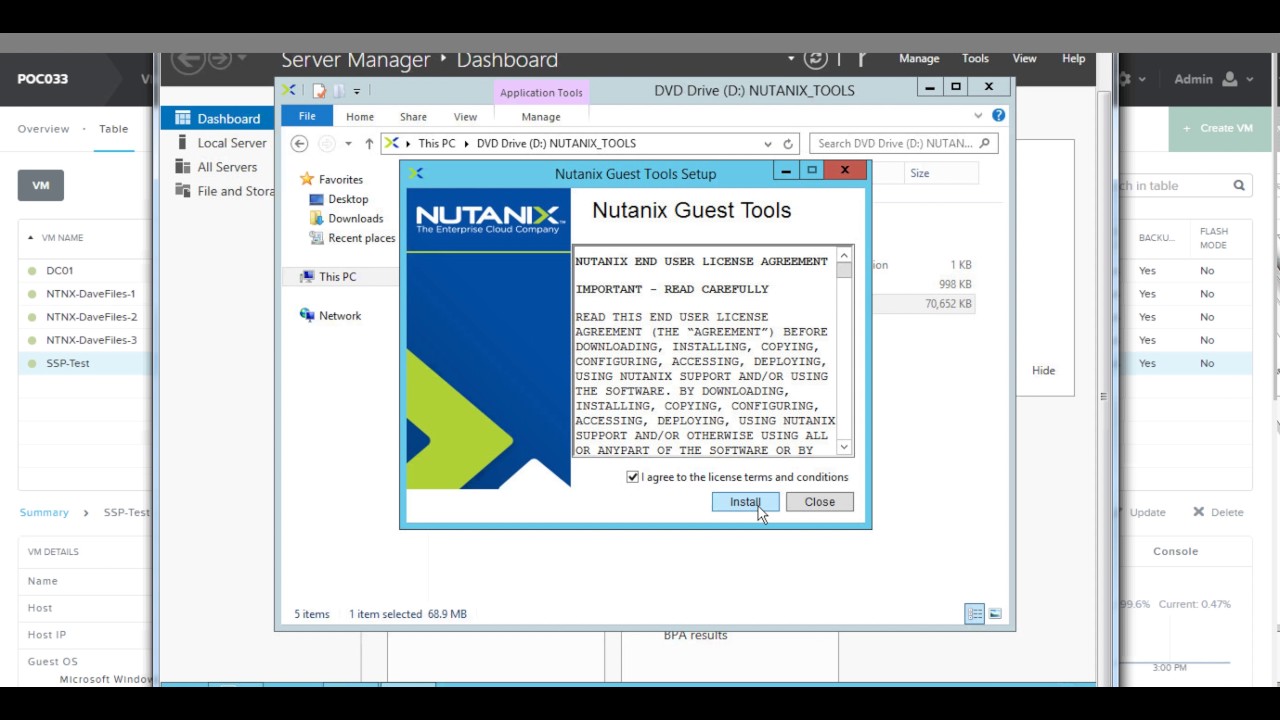Click Delete action for the VM

(1217, 512)
